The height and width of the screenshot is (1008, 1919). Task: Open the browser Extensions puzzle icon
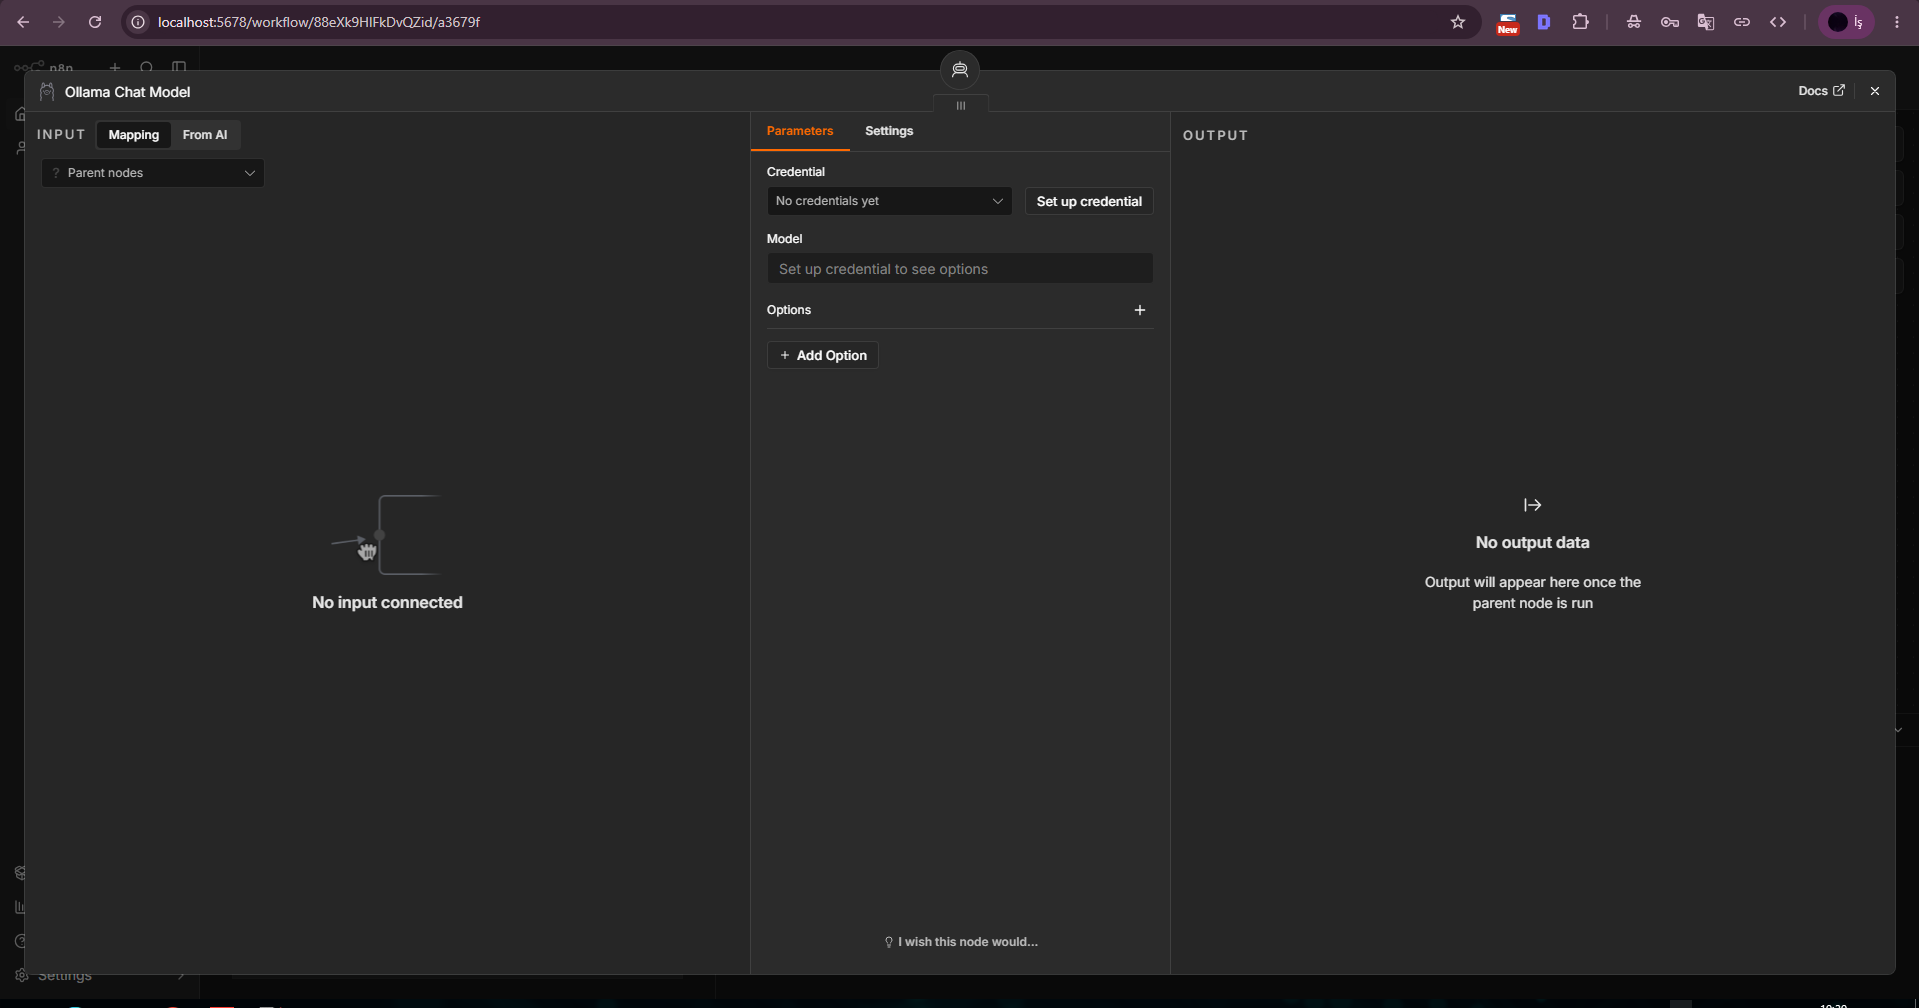pyautogui.click(x=1580, y=22)
